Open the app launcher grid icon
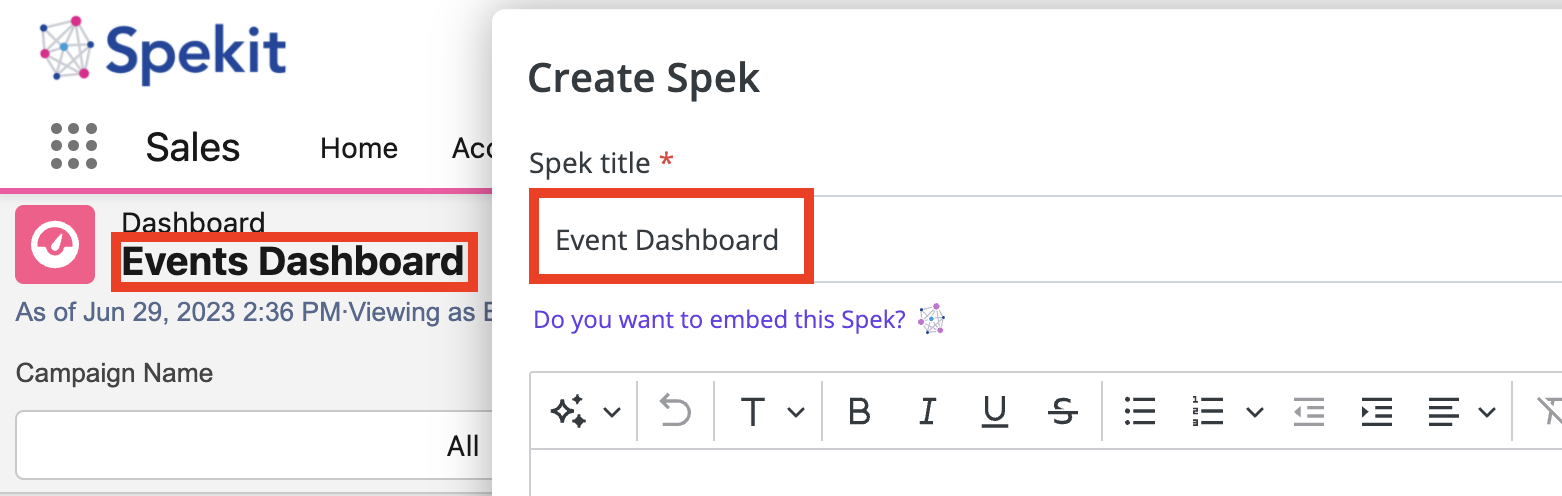The height and width of the screenshot is (496, 1562). pos(74,147)
